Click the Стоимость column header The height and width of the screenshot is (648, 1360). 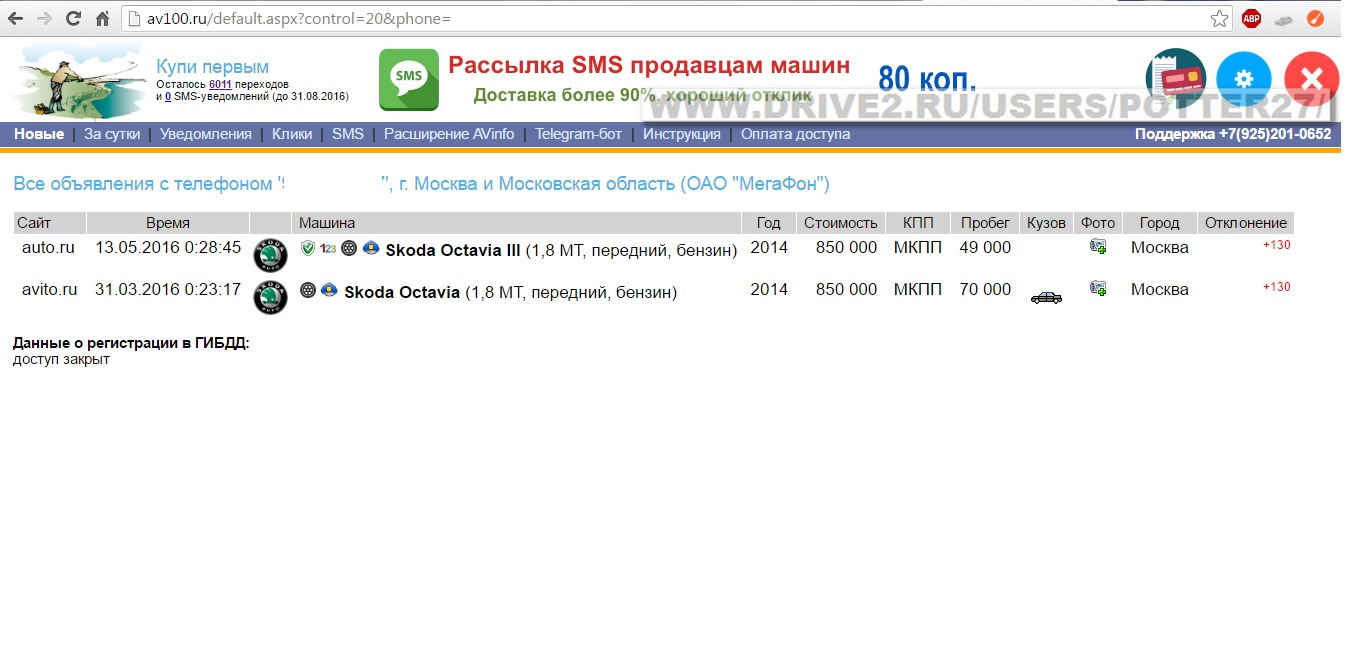point(841,223)
